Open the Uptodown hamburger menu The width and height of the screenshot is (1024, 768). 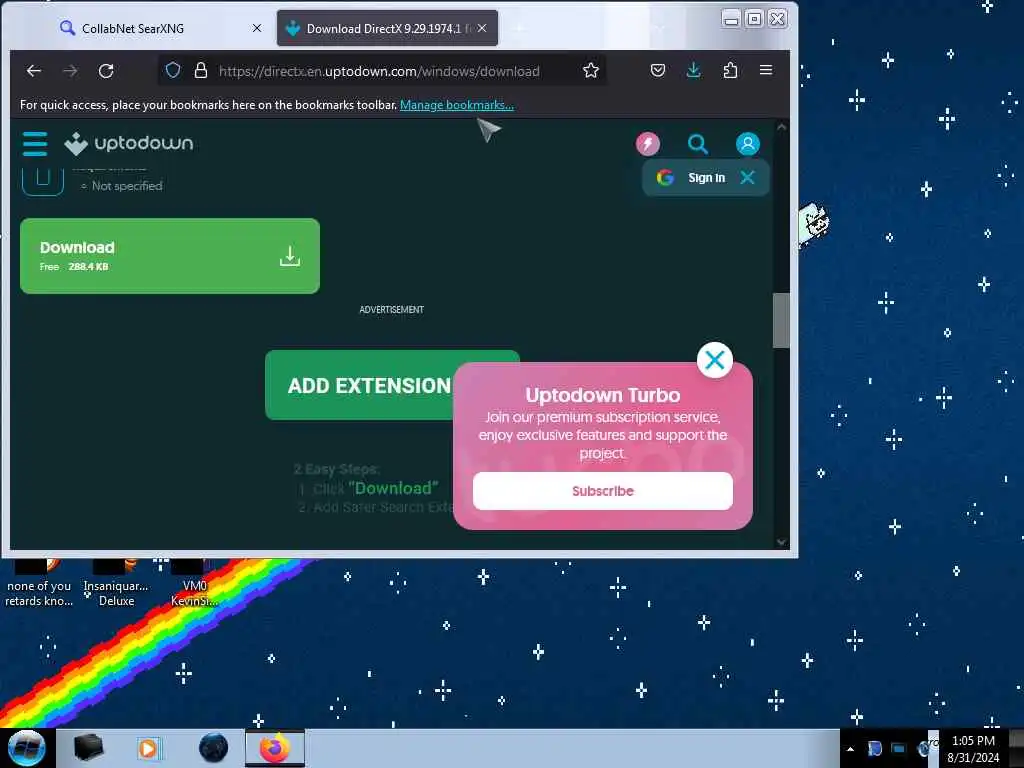[35, 144]
